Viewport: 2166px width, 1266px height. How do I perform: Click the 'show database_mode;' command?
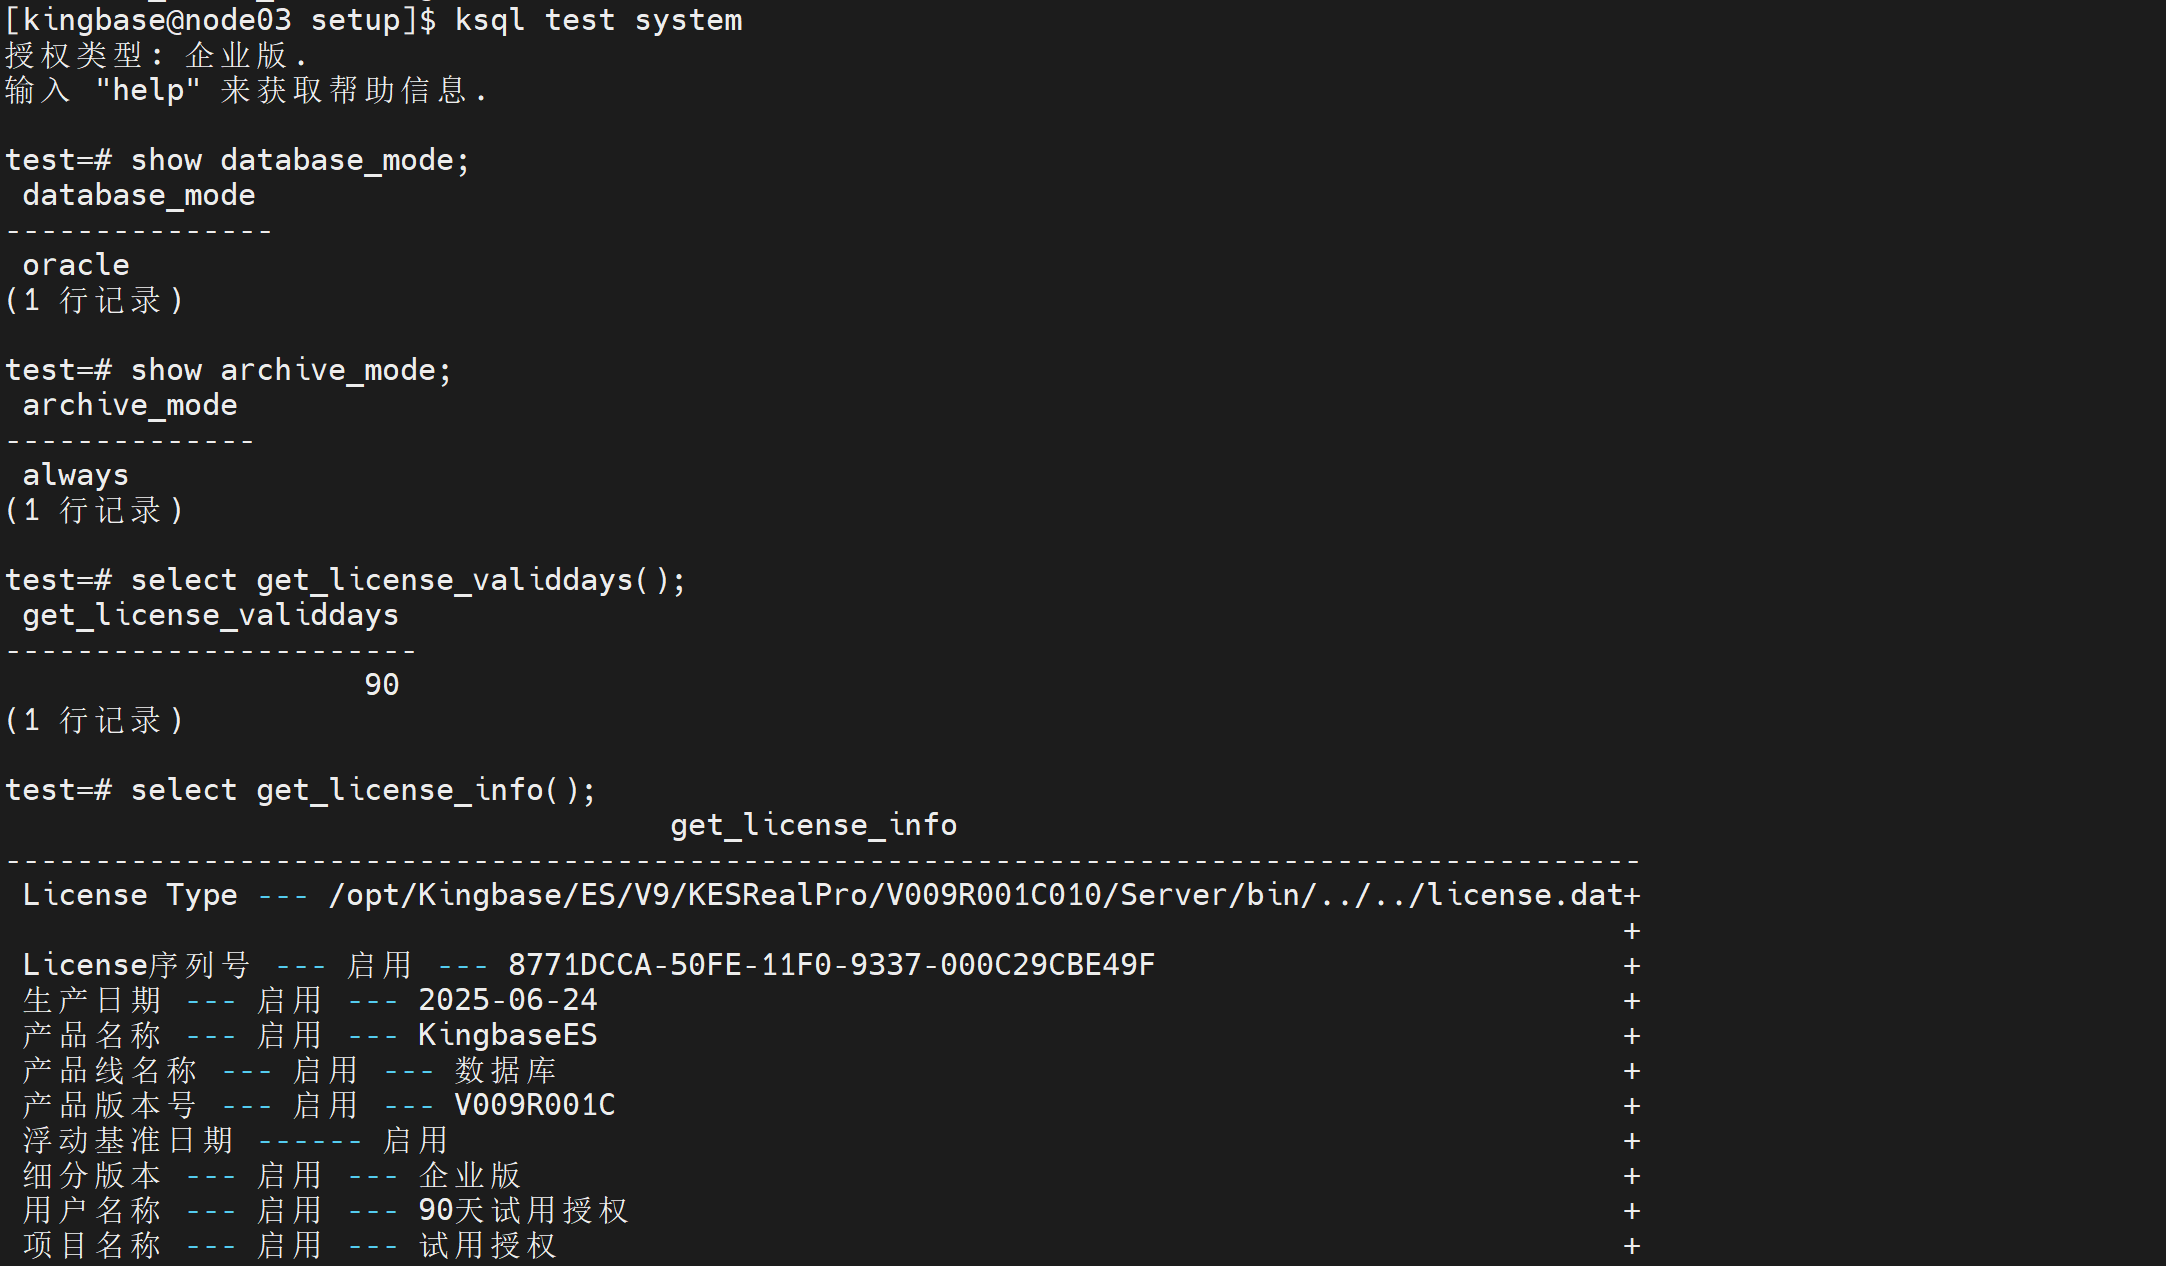click(299, 160)
